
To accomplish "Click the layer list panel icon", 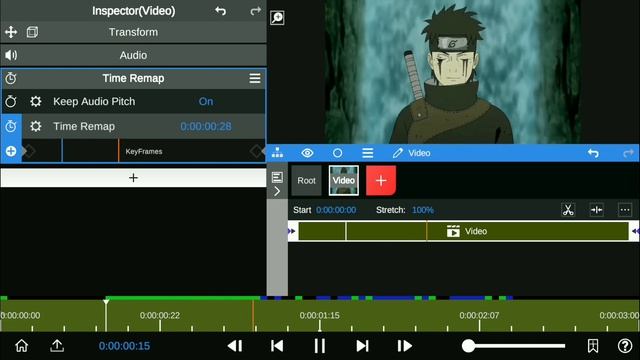I will (x=277, y=177).
